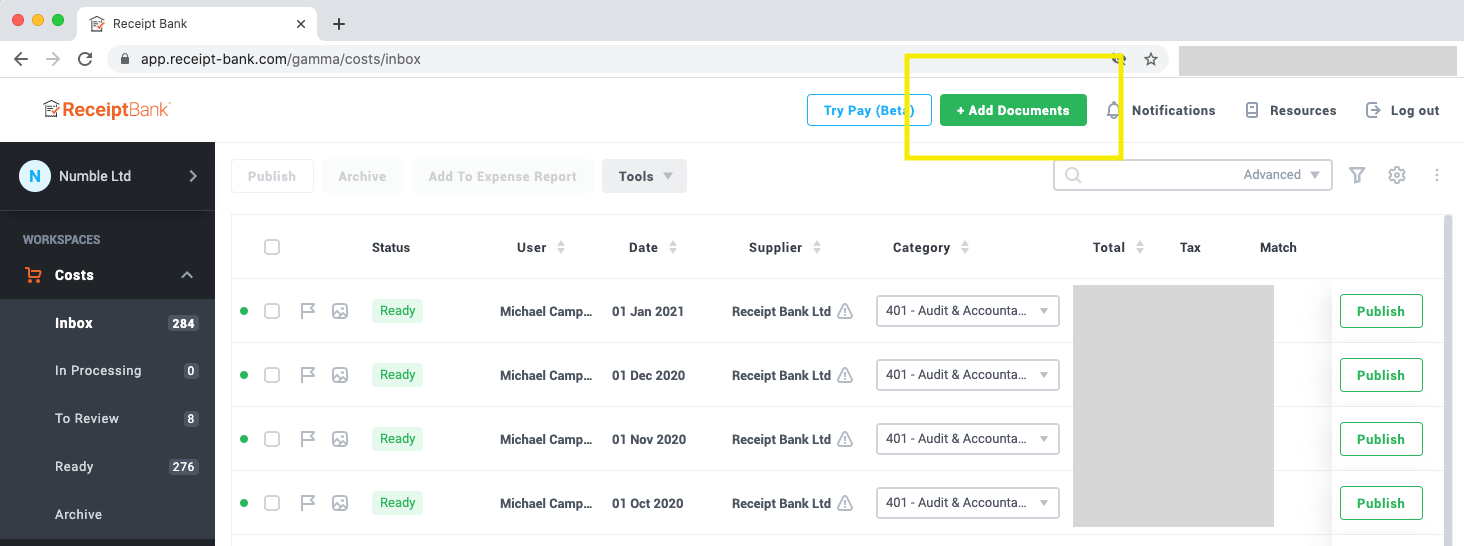This screenshot has height=546, width=1464.
Task: Select the 01 Dec 2020 row checkbox
Action: (x=272, y=375)
